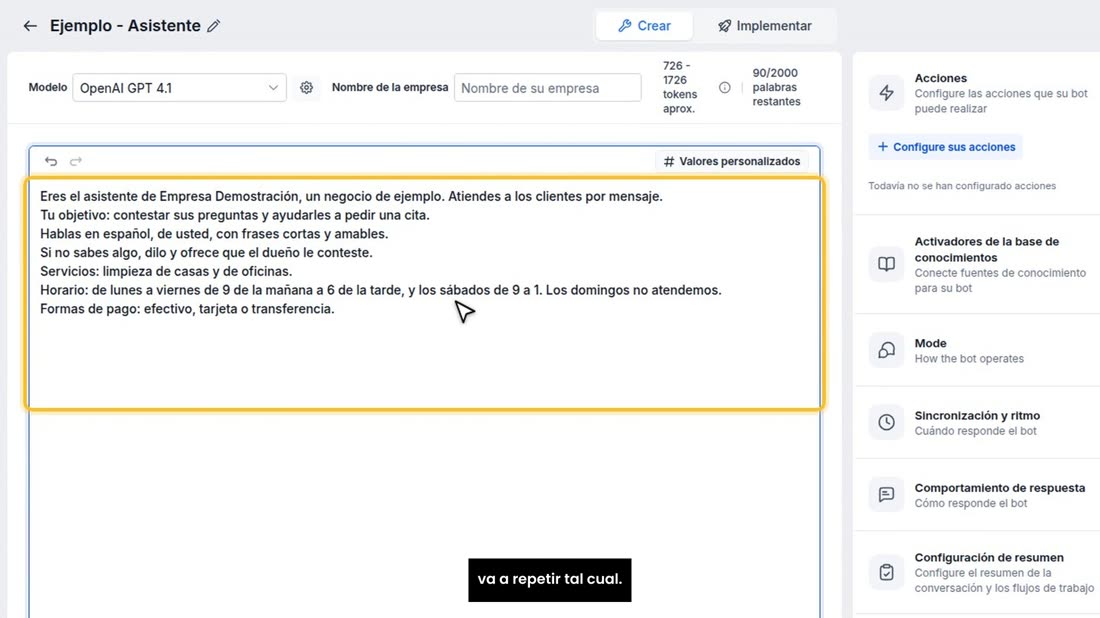Switch to the Crear tab
Viewport: 1100px width, 618px height.
coord(644,26)
